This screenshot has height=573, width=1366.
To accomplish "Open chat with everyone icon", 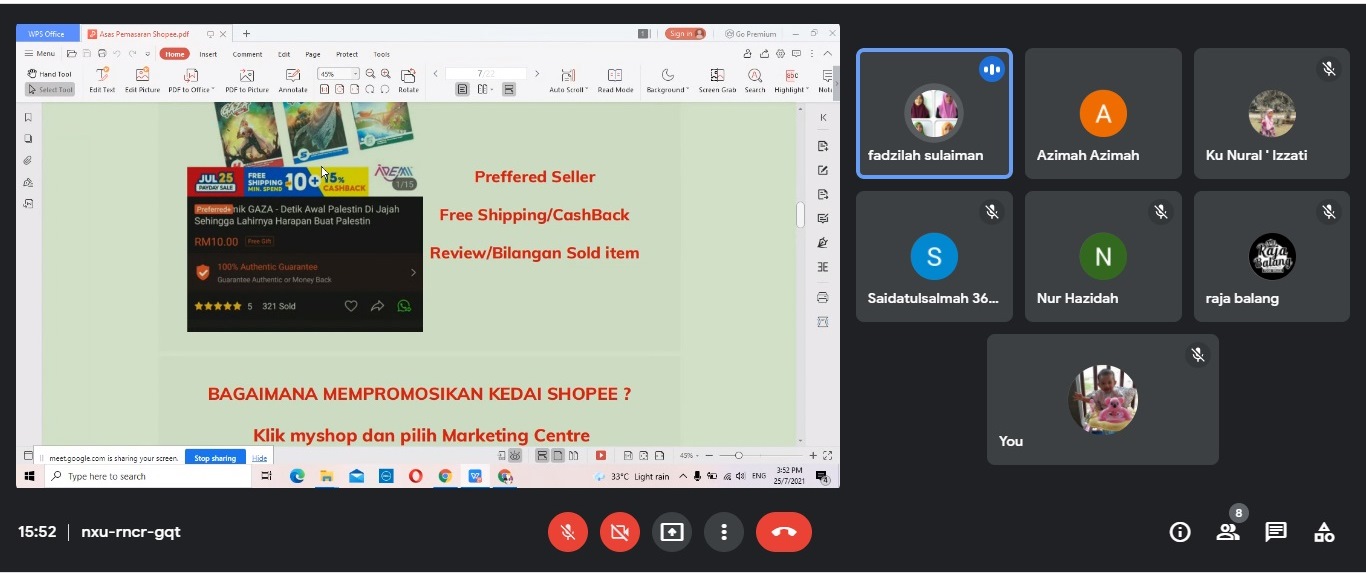I will [x=1276, y=532].
